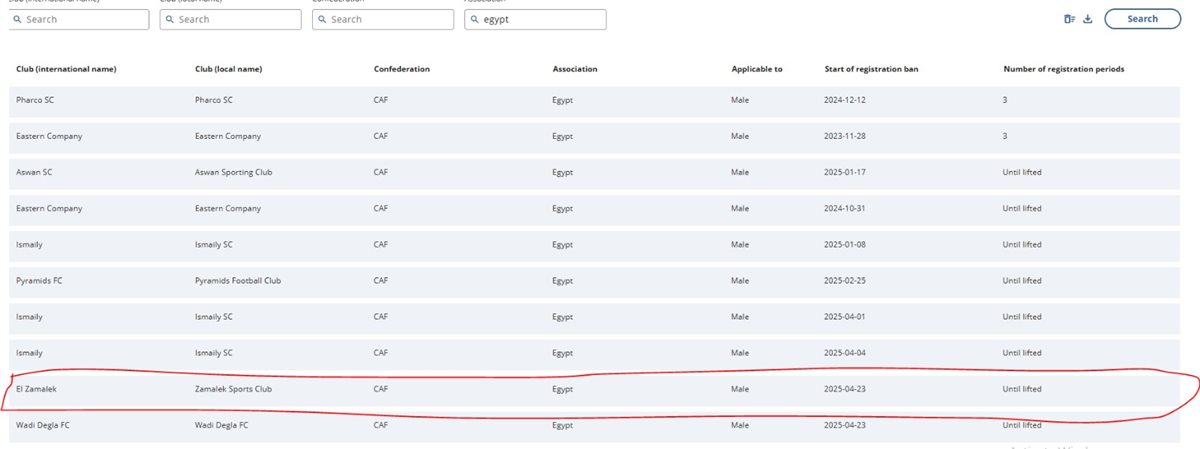Click the magnifier icon in the first club name field
Image resolution: width=1200 pixels, height=449 pixels.
17,19
